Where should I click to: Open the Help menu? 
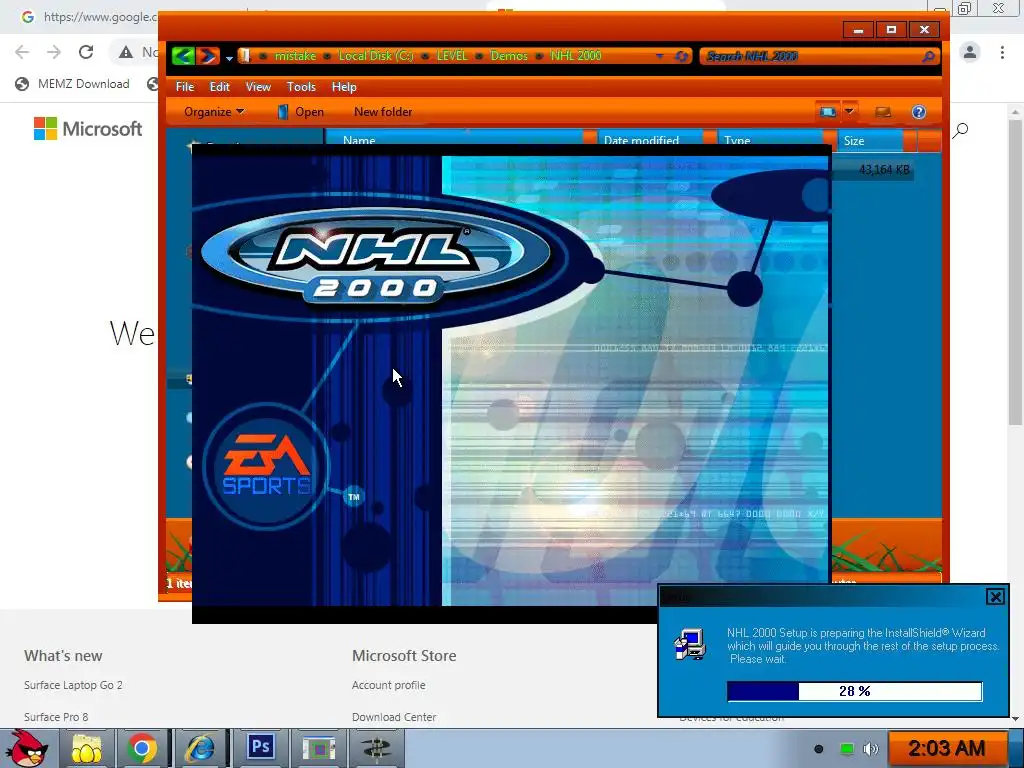(x=344, y=87)
